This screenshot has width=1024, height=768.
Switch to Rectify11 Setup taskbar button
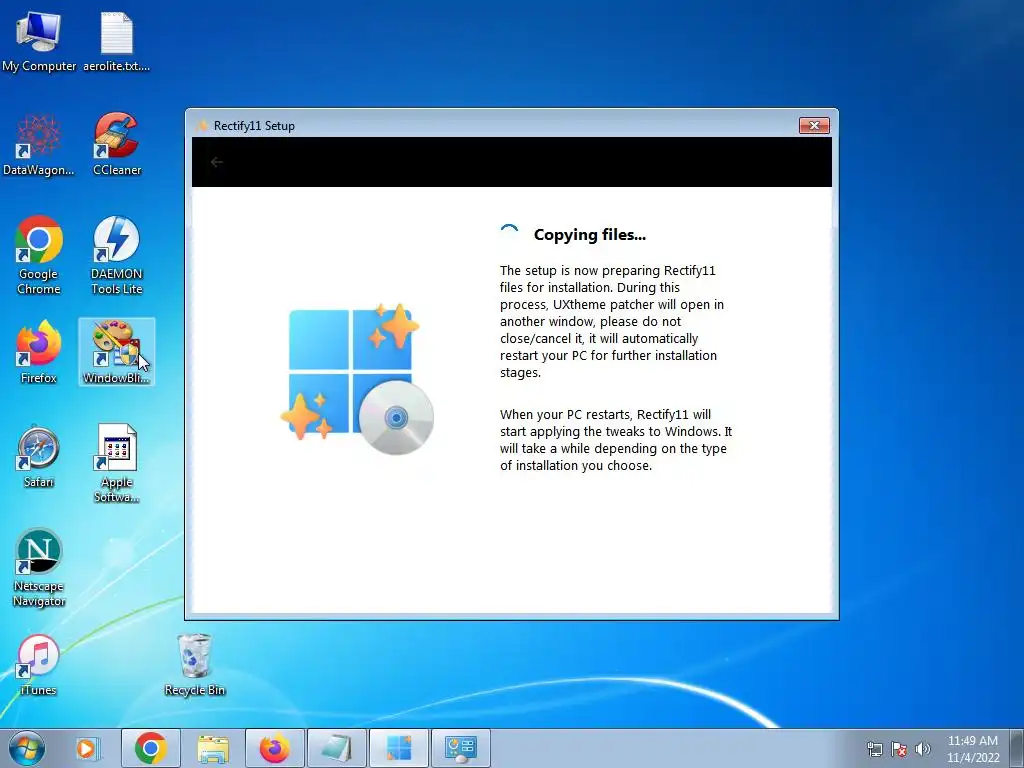pyautogui.click(x=399, y=748)
